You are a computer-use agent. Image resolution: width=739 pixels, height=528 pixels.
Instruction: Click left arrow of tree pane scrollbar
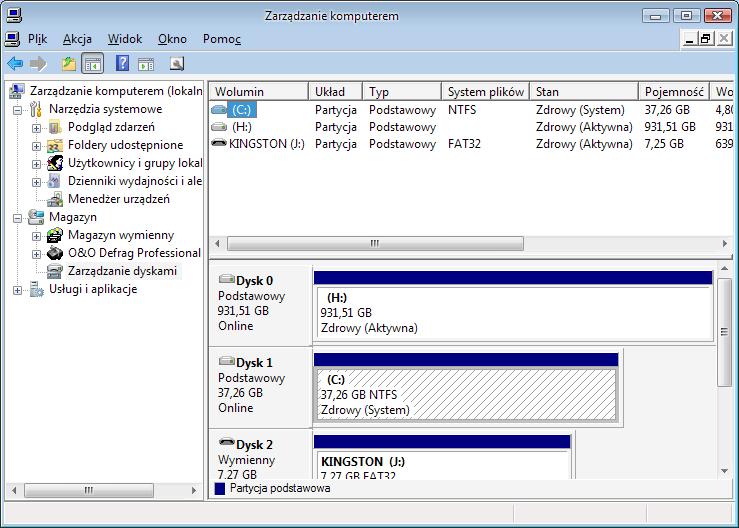14,490
